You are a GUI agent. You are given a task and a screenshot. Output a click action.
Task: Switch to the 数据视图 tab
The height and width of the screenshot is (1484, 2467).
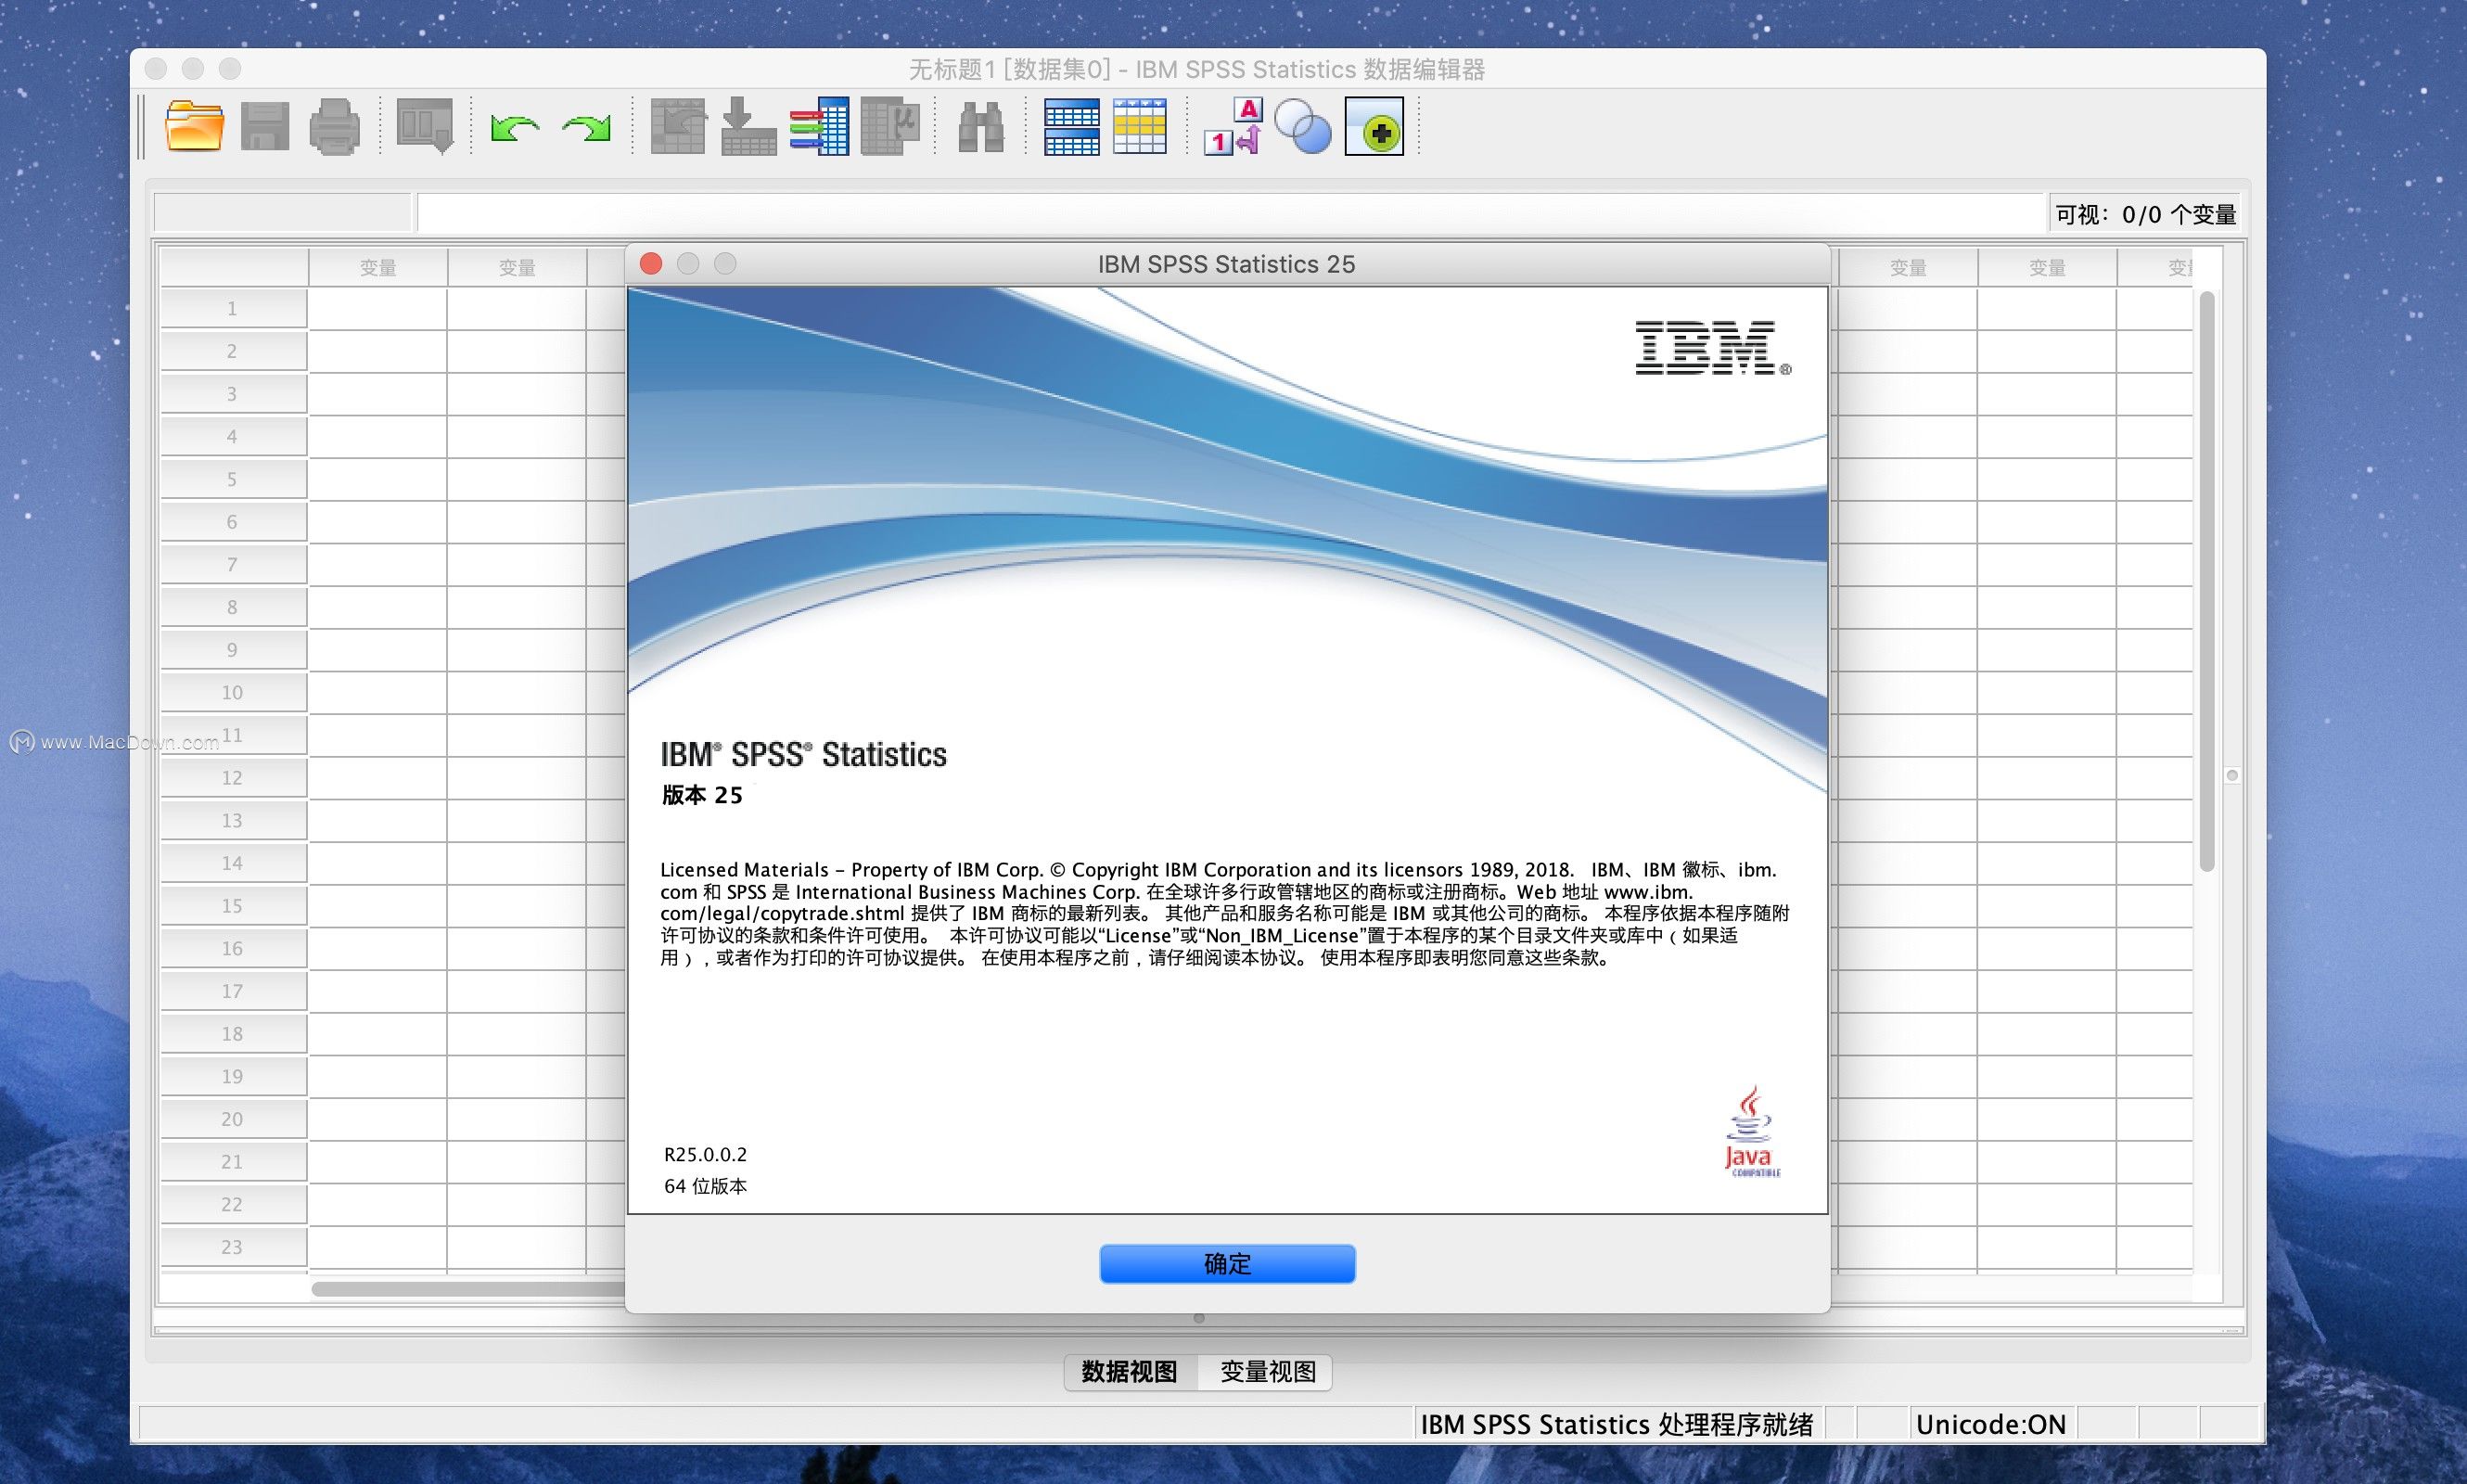click(1130, 1372)
